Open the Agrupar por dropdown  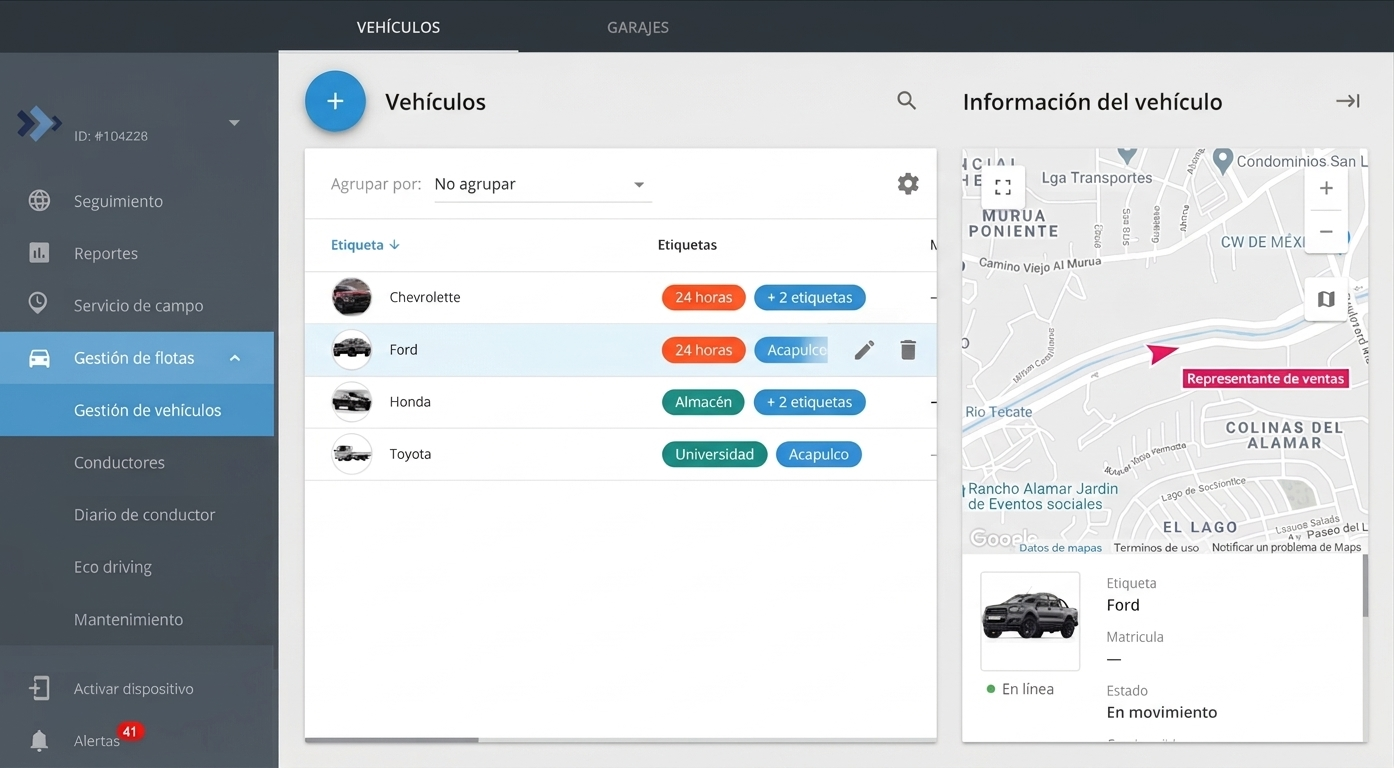pyautogui.click(x=543, y=185)
